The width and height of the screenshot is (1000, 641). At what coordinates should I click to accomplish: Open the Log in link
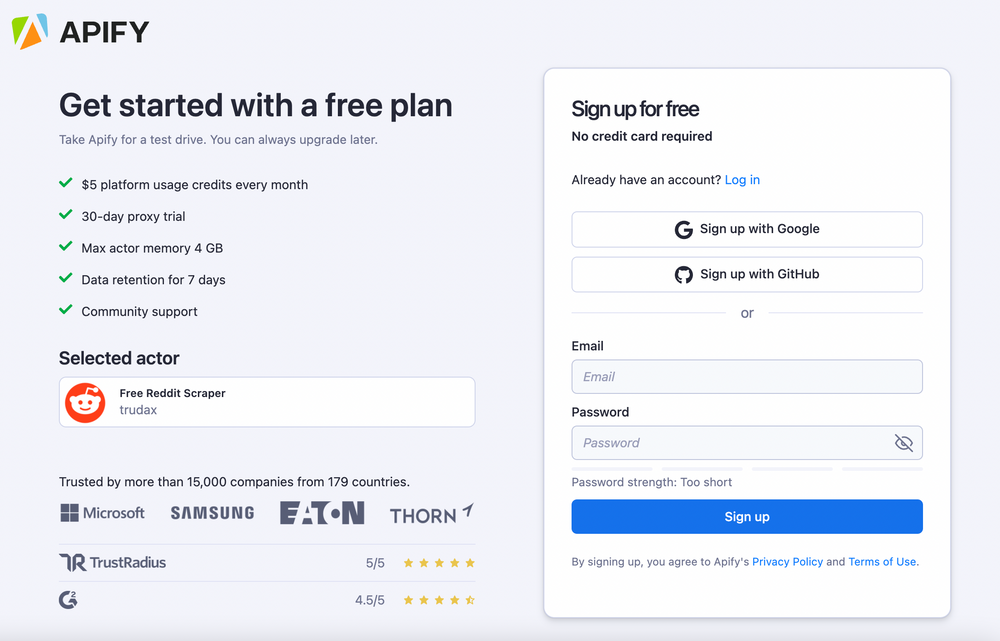[742, 180]
